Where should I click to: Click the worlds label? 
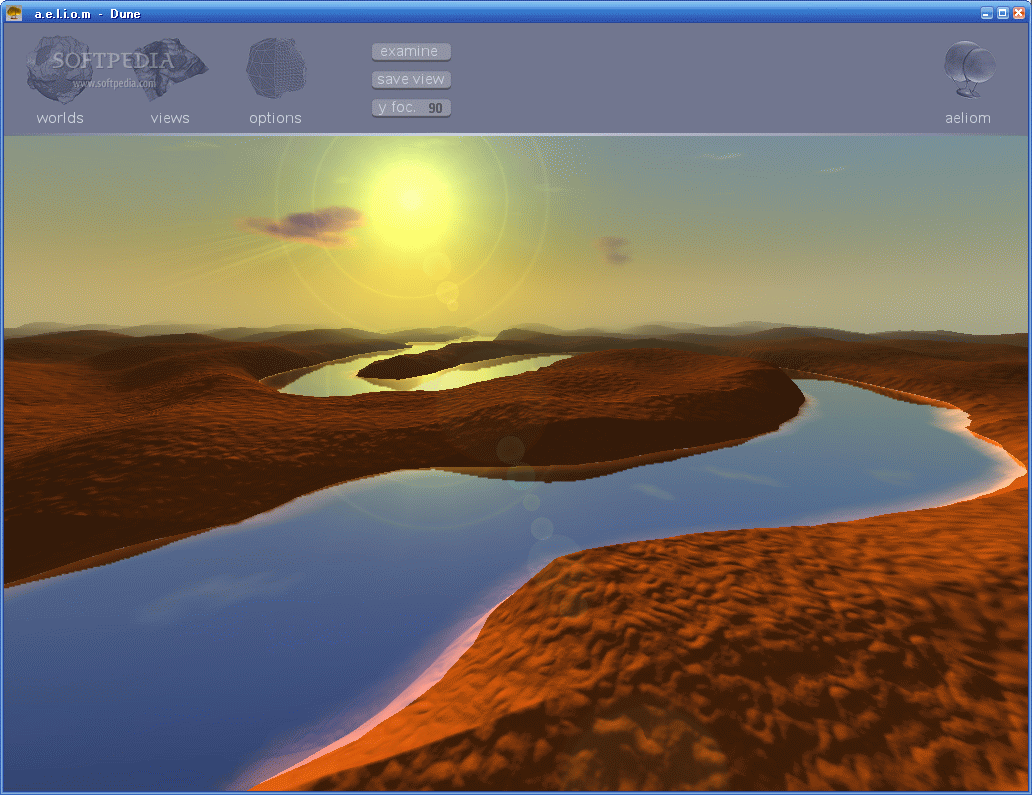[60, 118]
